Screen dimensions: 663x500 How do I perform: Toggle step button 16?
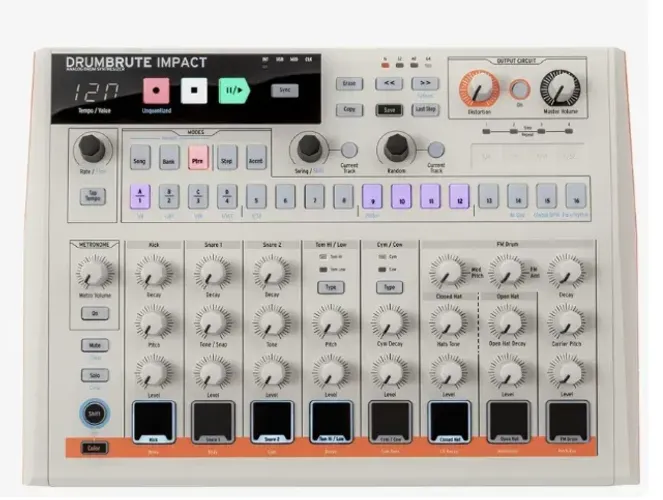click(576, 197)
